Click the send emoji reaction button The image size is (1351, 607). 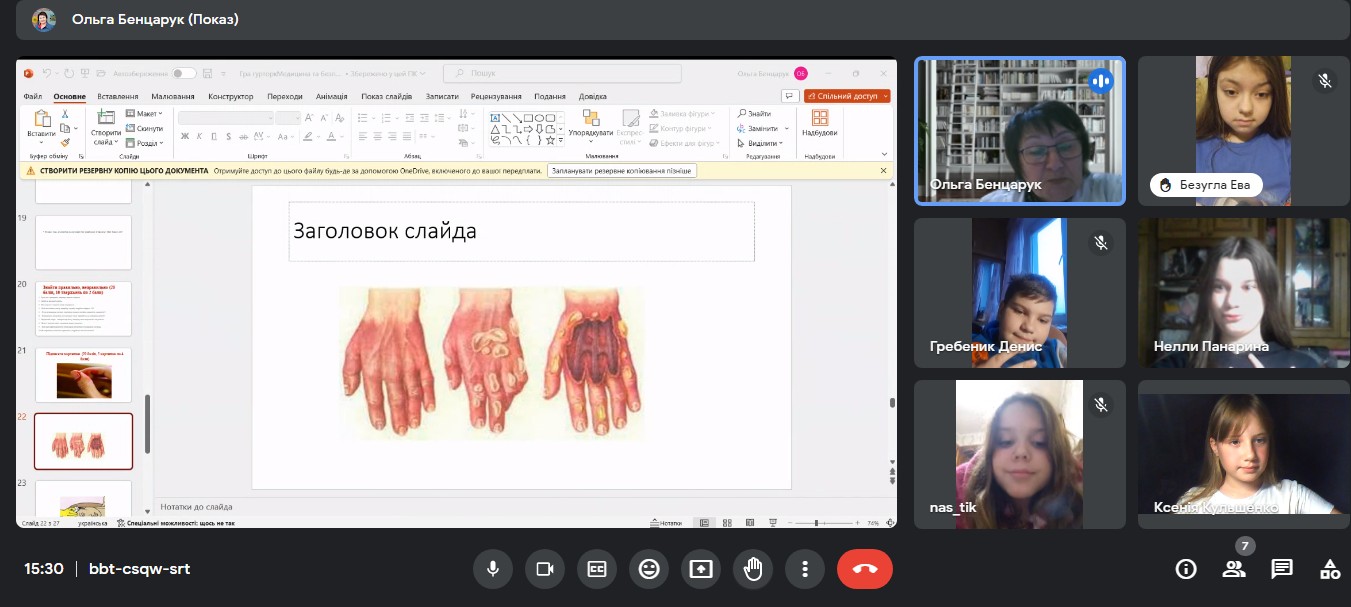point(649,569)
